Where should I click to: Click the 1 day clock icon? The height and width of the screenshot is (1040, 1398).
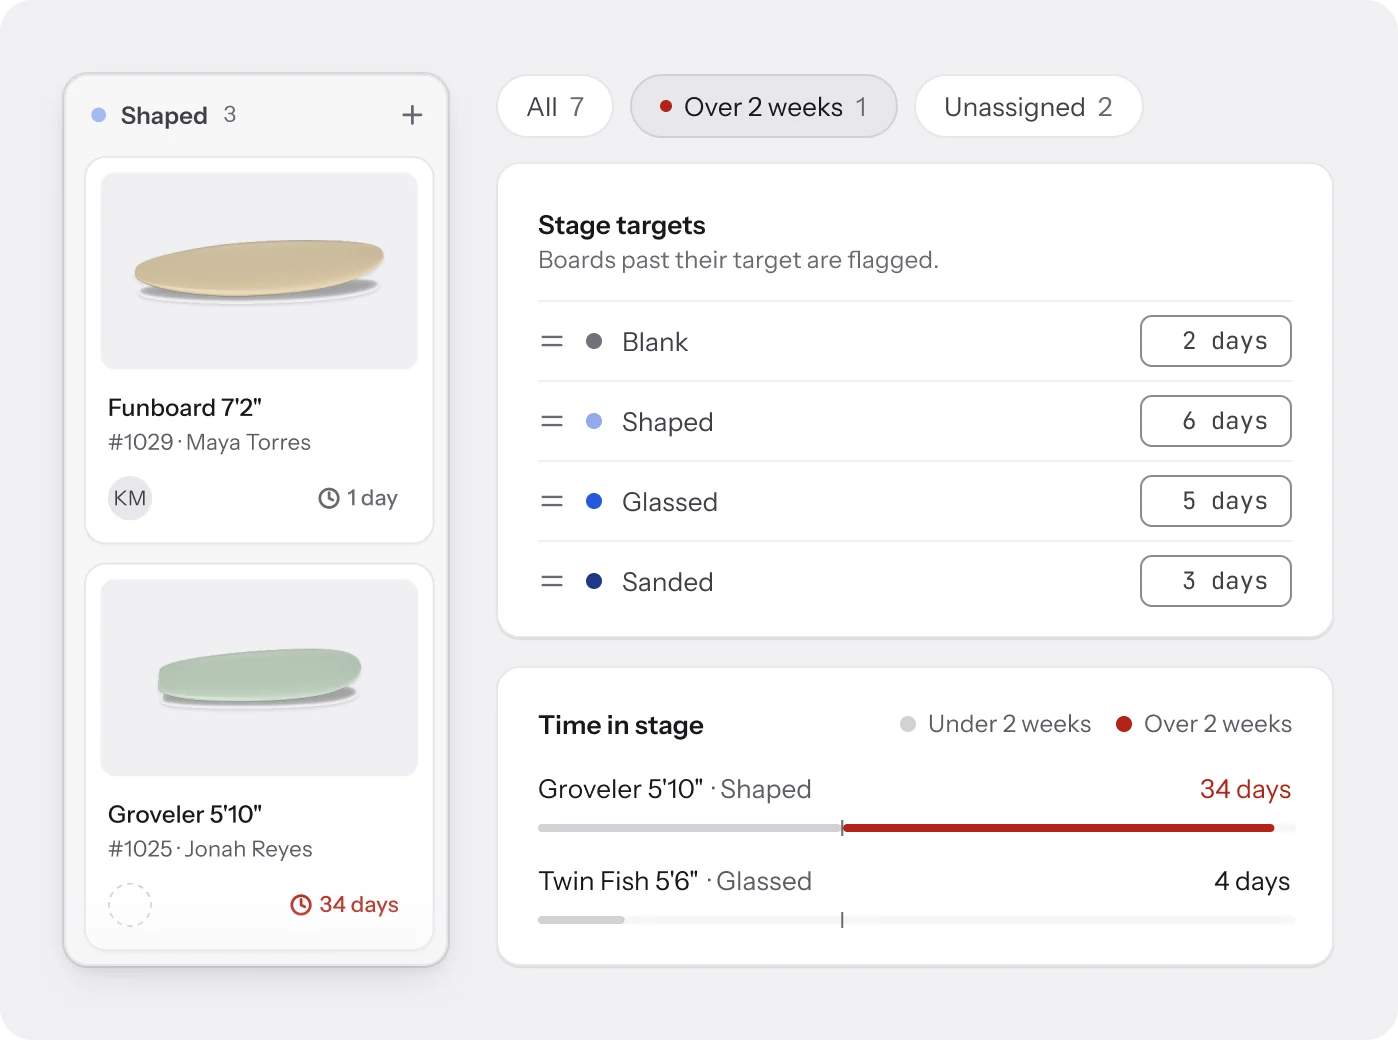pyautogui.click(x=329, y=498)
